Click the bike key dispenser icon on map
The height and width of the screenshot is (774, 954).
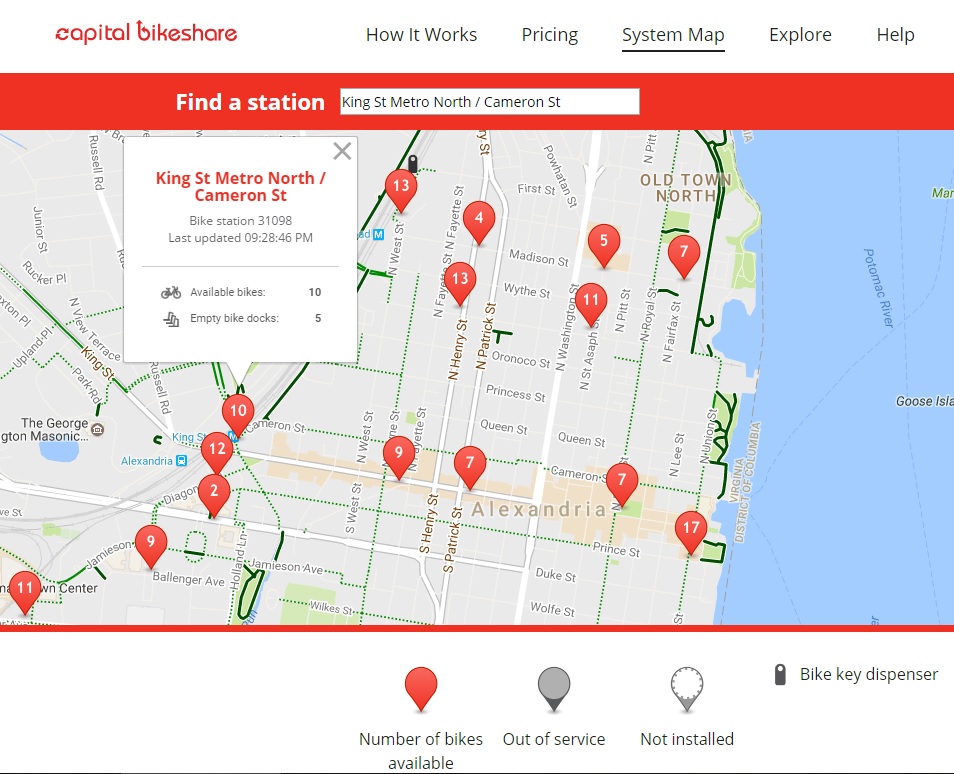pyautogui.click(x=412, y=163)
